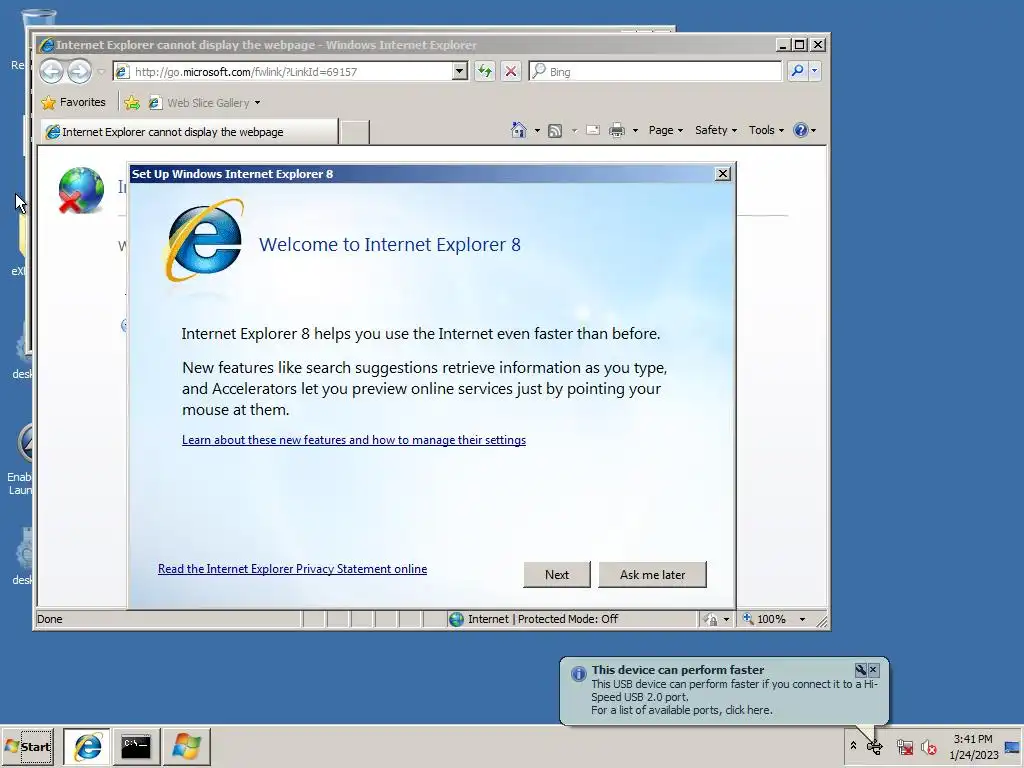
Task: Click the Start button
Action: point(28,746)
